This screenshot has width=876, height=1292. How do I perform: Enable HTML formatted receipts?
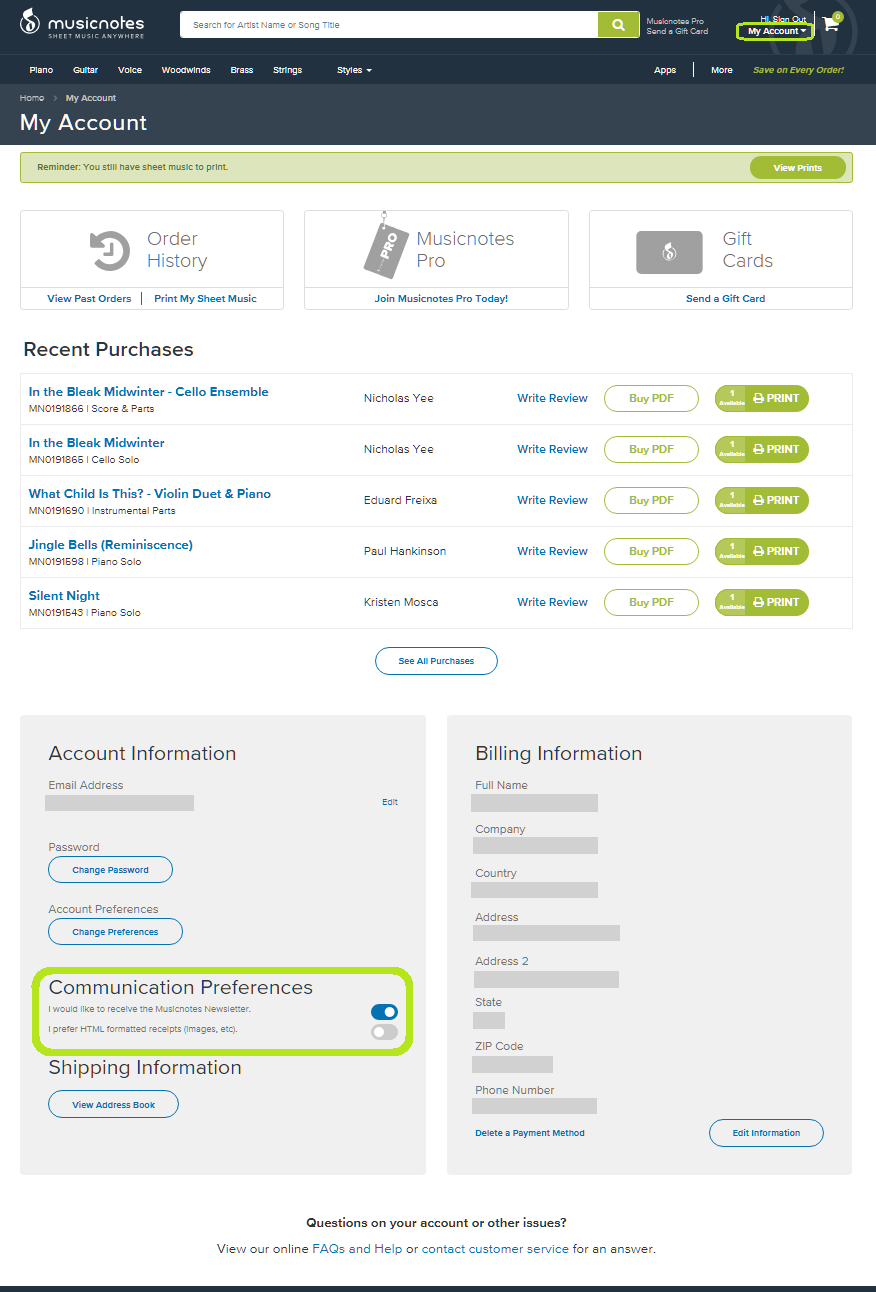point(384,1031)
